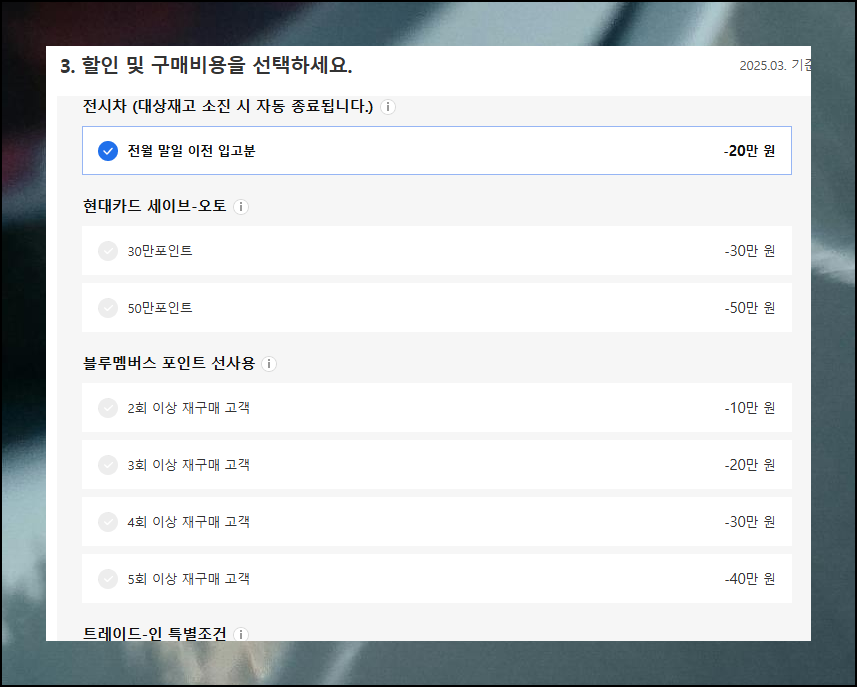Image resolution: width=857 pixels, height=687 pixels.
Task: Click the 2025.03. 기준 date label
Action: point(775,66)
